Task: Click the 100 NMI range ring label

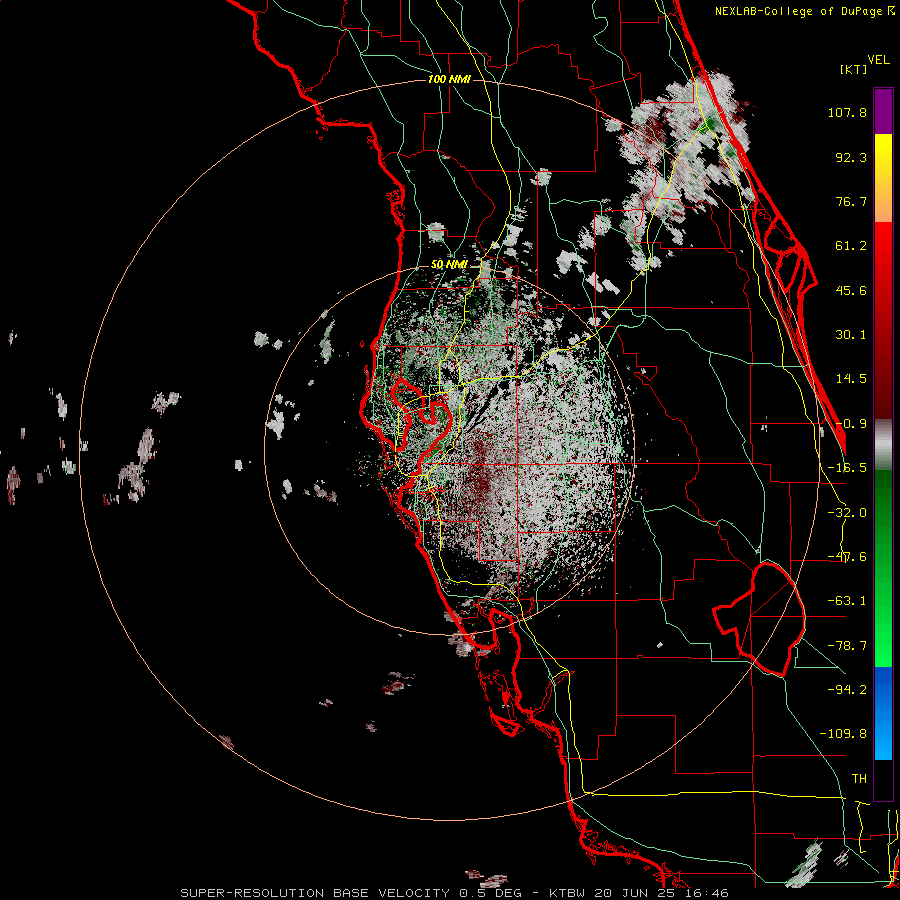Action: pyautogui.click(x=449, y=79)
